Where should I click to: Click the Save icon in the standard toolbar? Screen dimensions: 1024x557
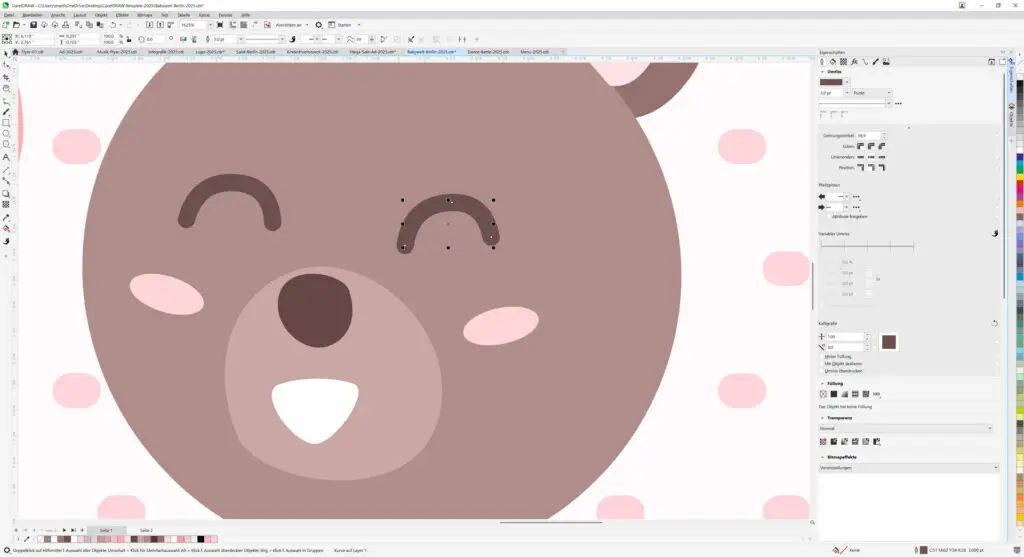point(33,25)
